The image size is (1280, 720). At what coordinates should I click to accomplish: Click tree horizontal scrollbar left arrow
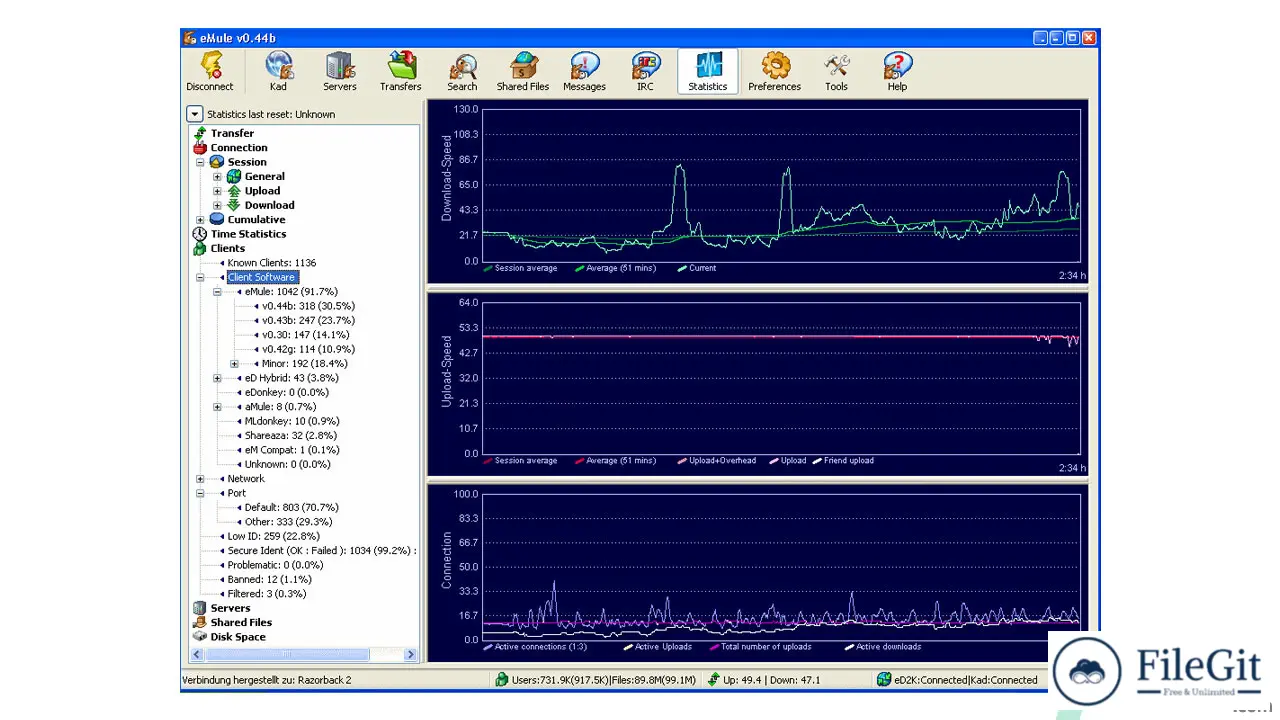197,654
